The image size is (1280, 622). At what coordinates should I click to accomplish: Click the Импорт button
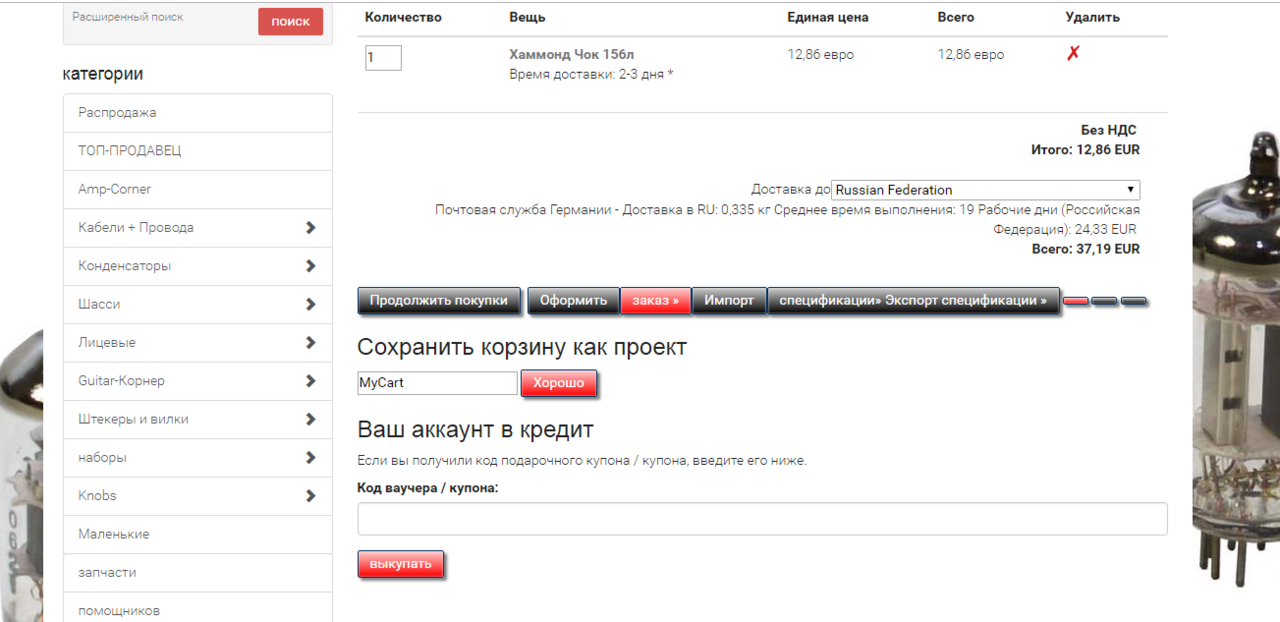[x=729, y=301]
